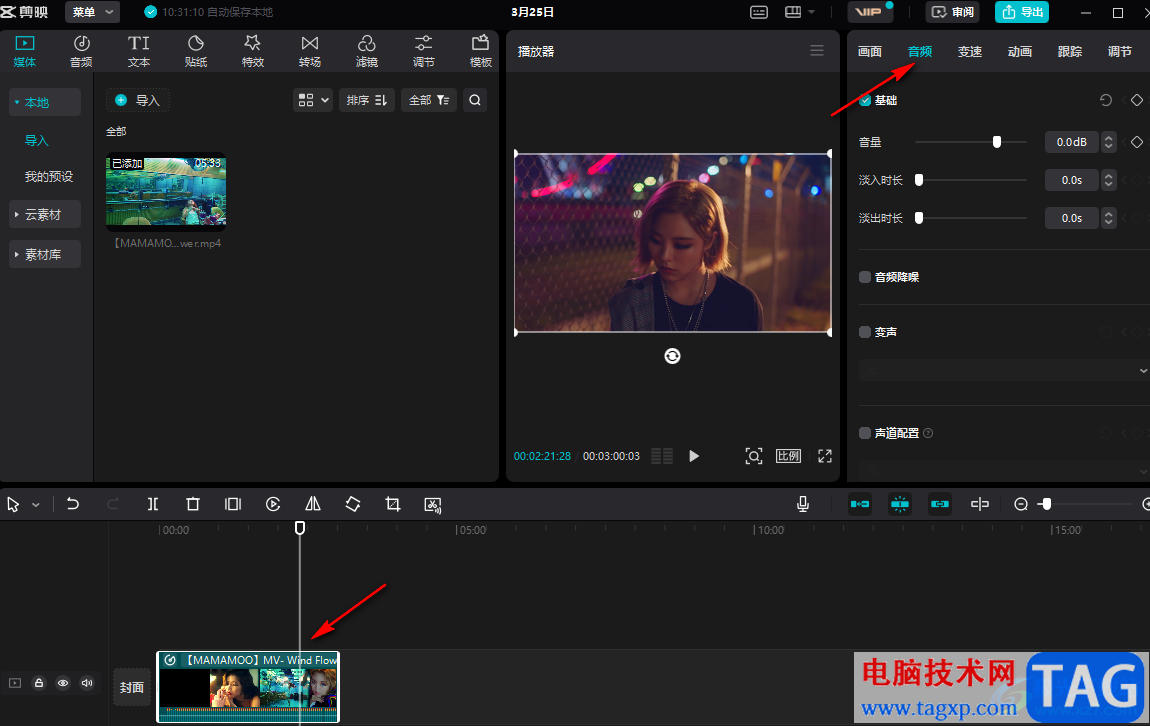The width and height of the screenshot is (1150, 726).
Task: Zoom out the timeline with minus icon
Action: coord(1021,505)
